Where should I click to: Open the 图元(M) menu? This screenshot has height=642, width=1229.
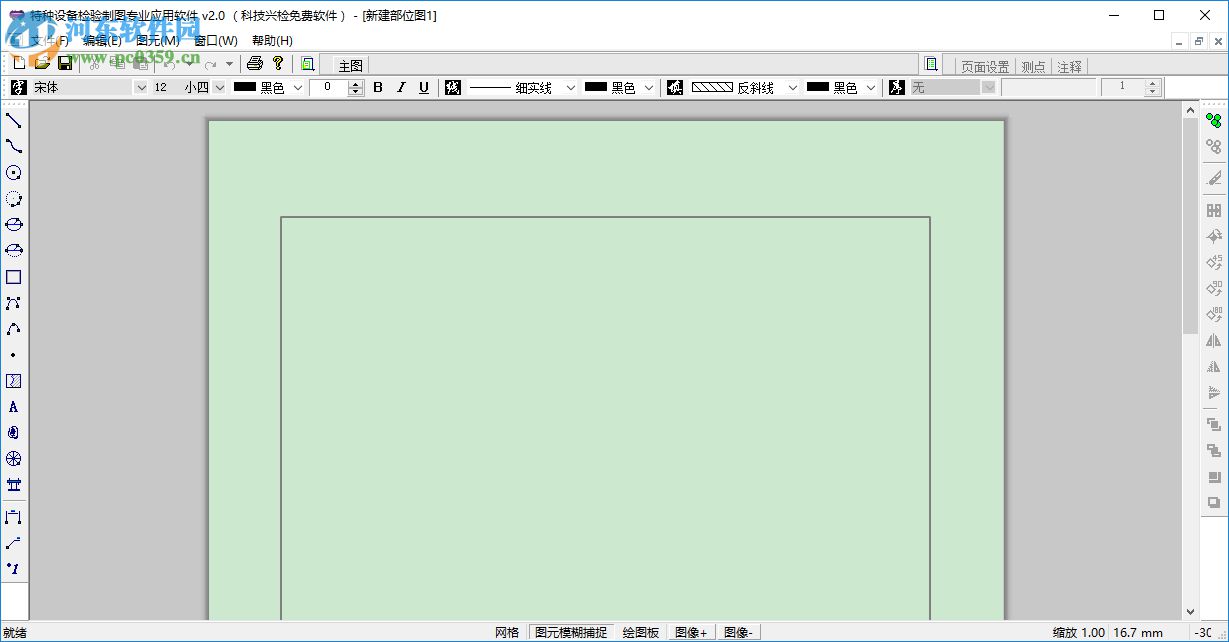click(157, 40)
